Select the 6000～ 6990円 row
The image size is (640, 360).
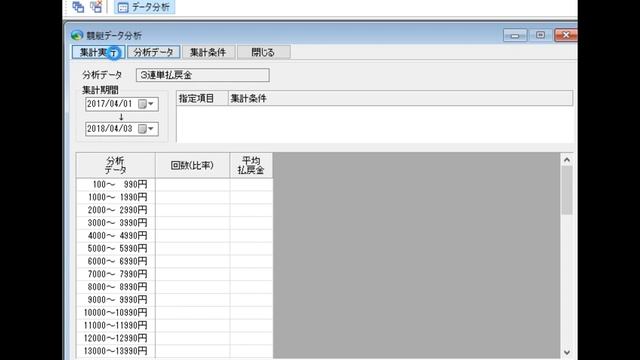coord(174,261)
